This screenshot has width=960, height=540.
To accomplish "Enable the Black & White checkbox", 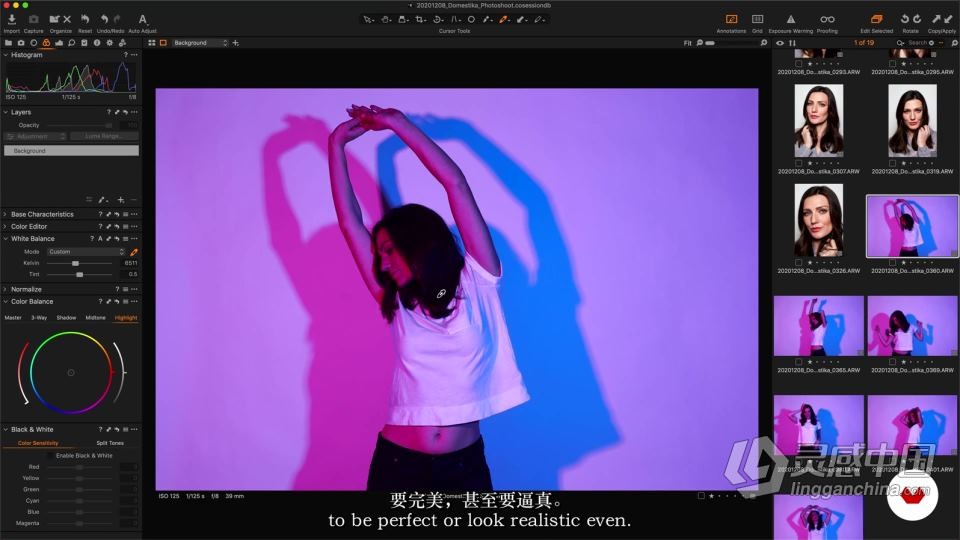I will click(50, 456).
